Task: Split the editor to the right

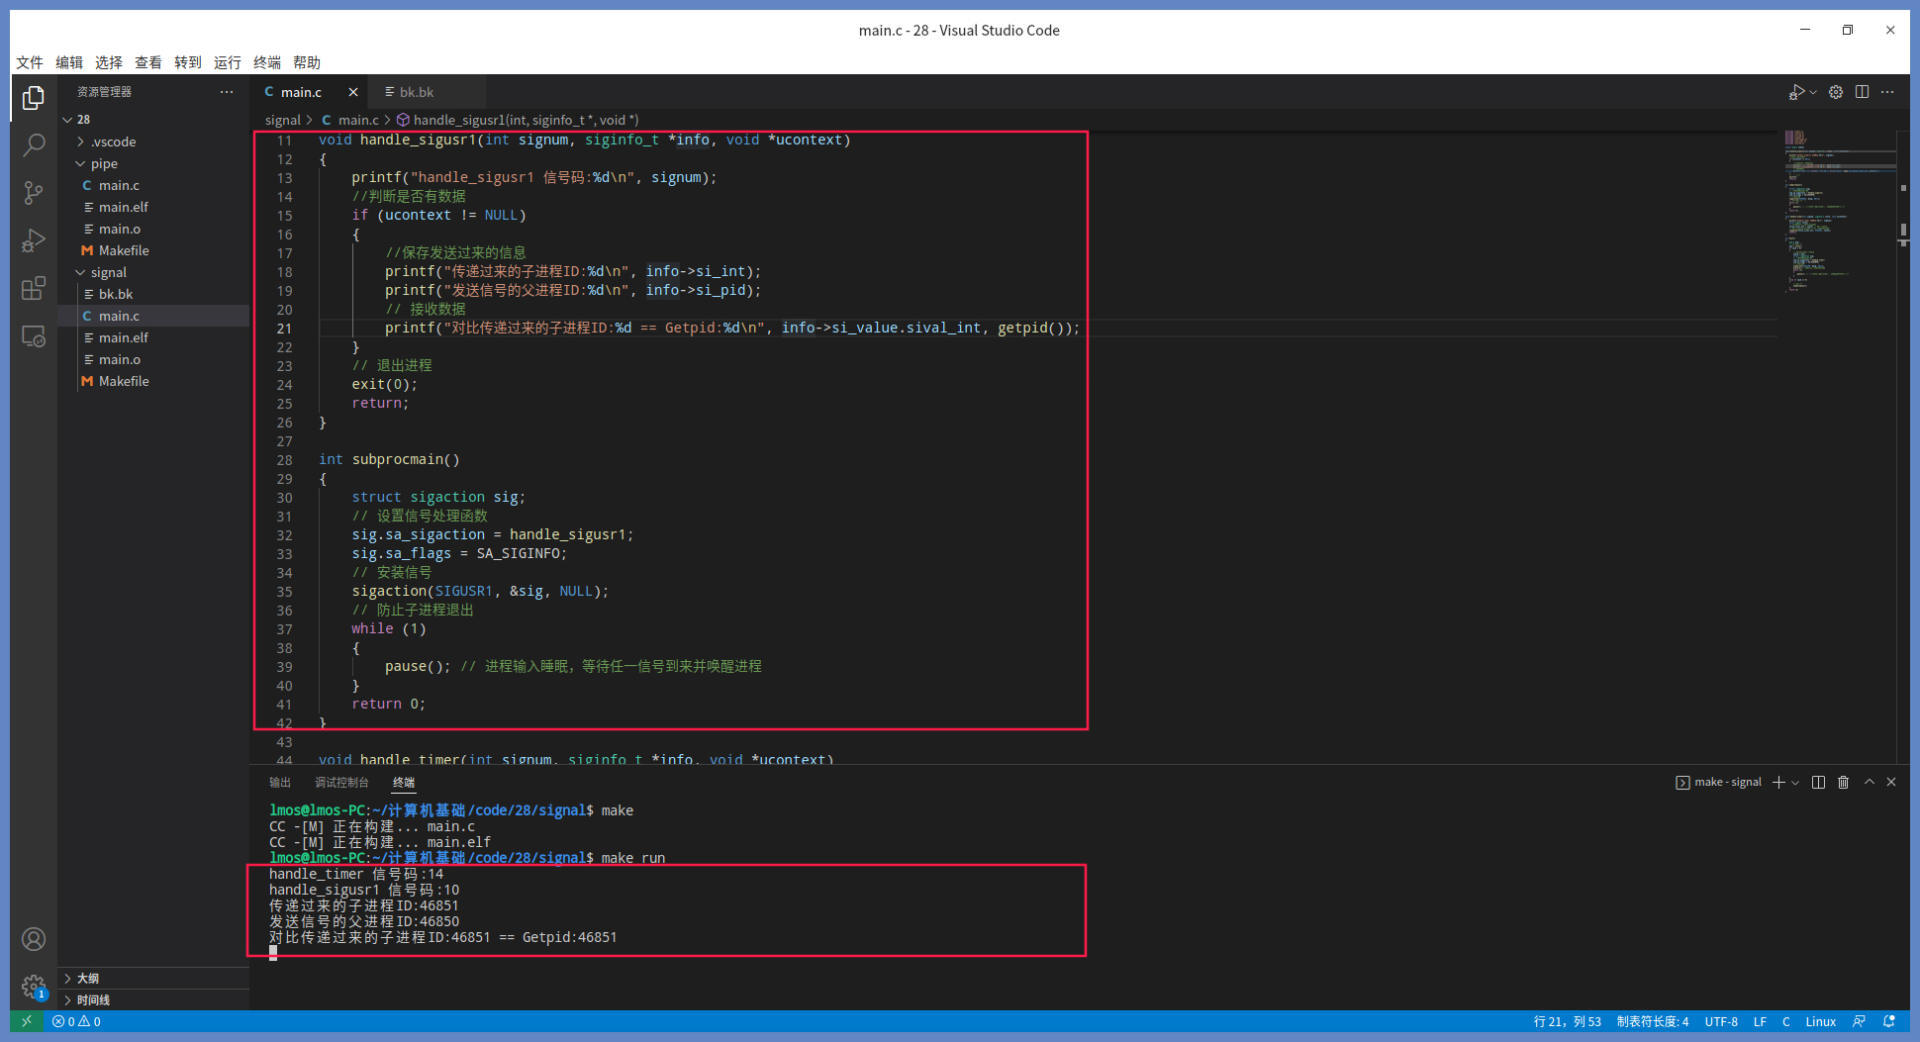Action: point(1861,92)
